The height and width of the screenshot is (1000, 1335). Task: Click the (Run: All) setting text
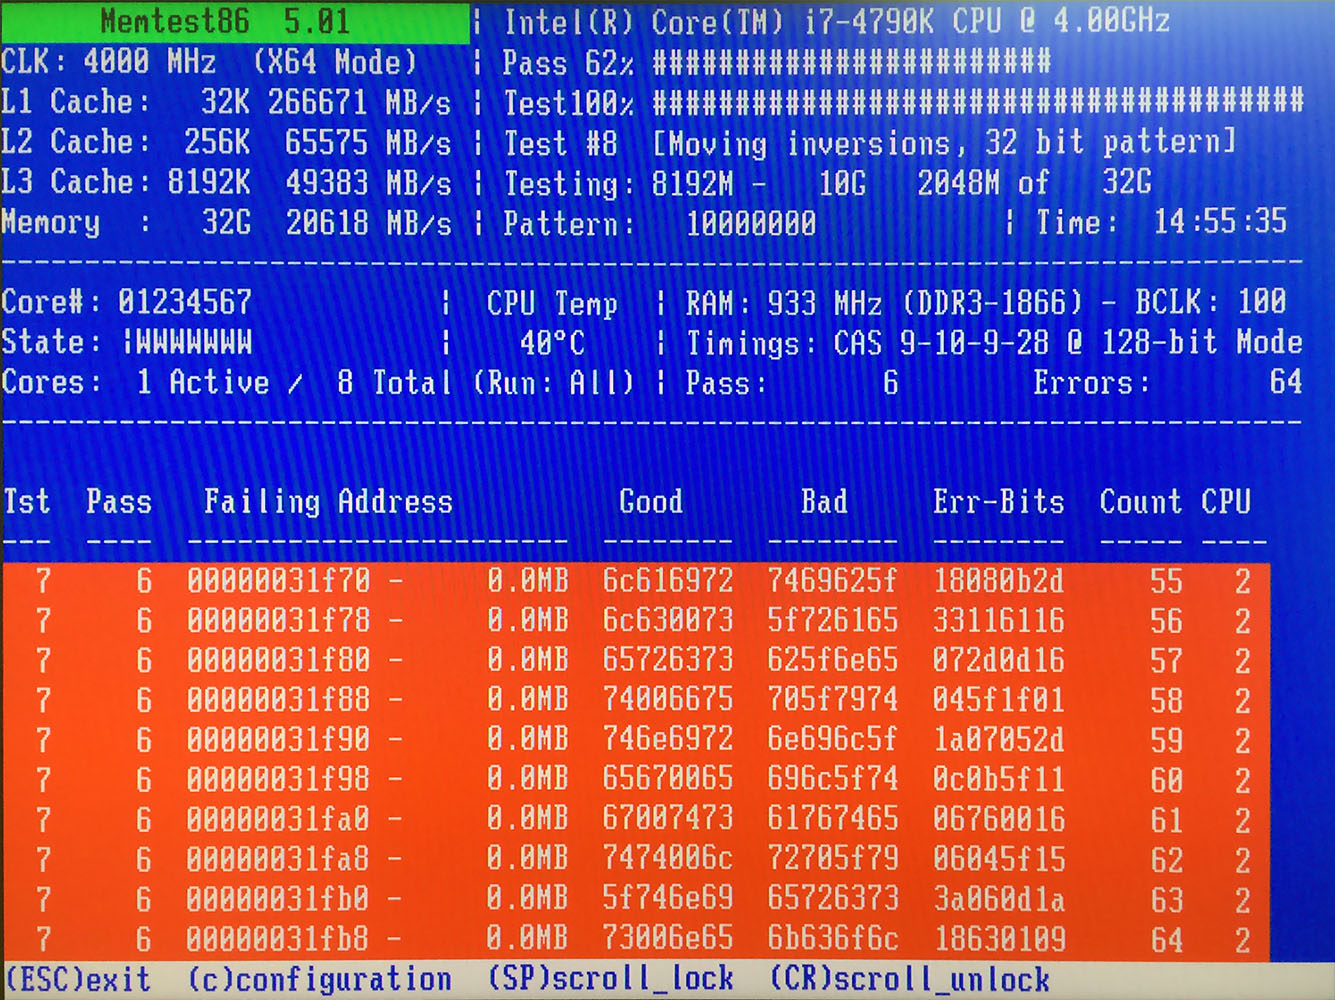(554, 383)
